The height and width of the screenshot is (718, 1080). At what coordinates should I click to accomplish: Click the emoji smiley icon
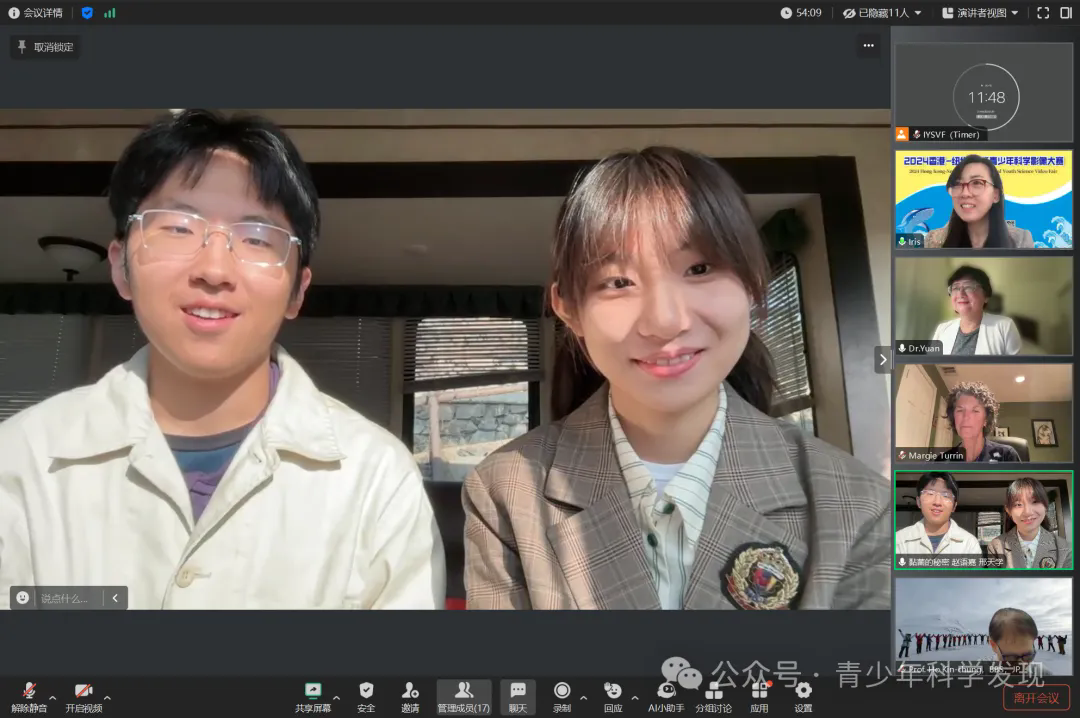23,597
